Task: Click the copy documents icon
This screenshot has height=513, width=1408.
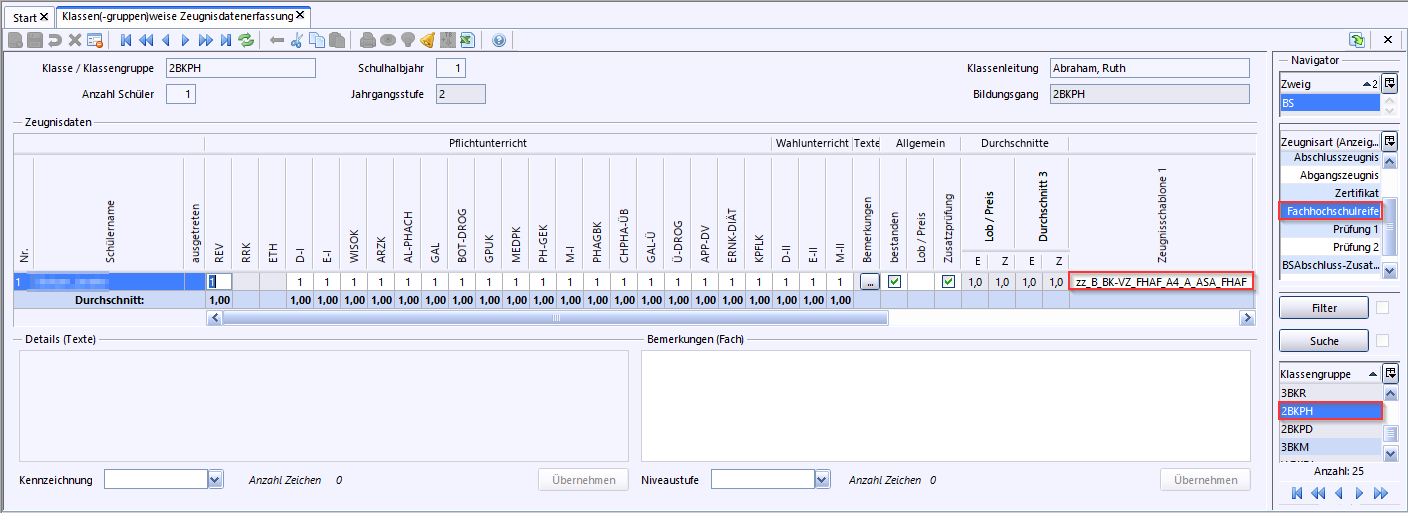Action: [x=317, y=40]
